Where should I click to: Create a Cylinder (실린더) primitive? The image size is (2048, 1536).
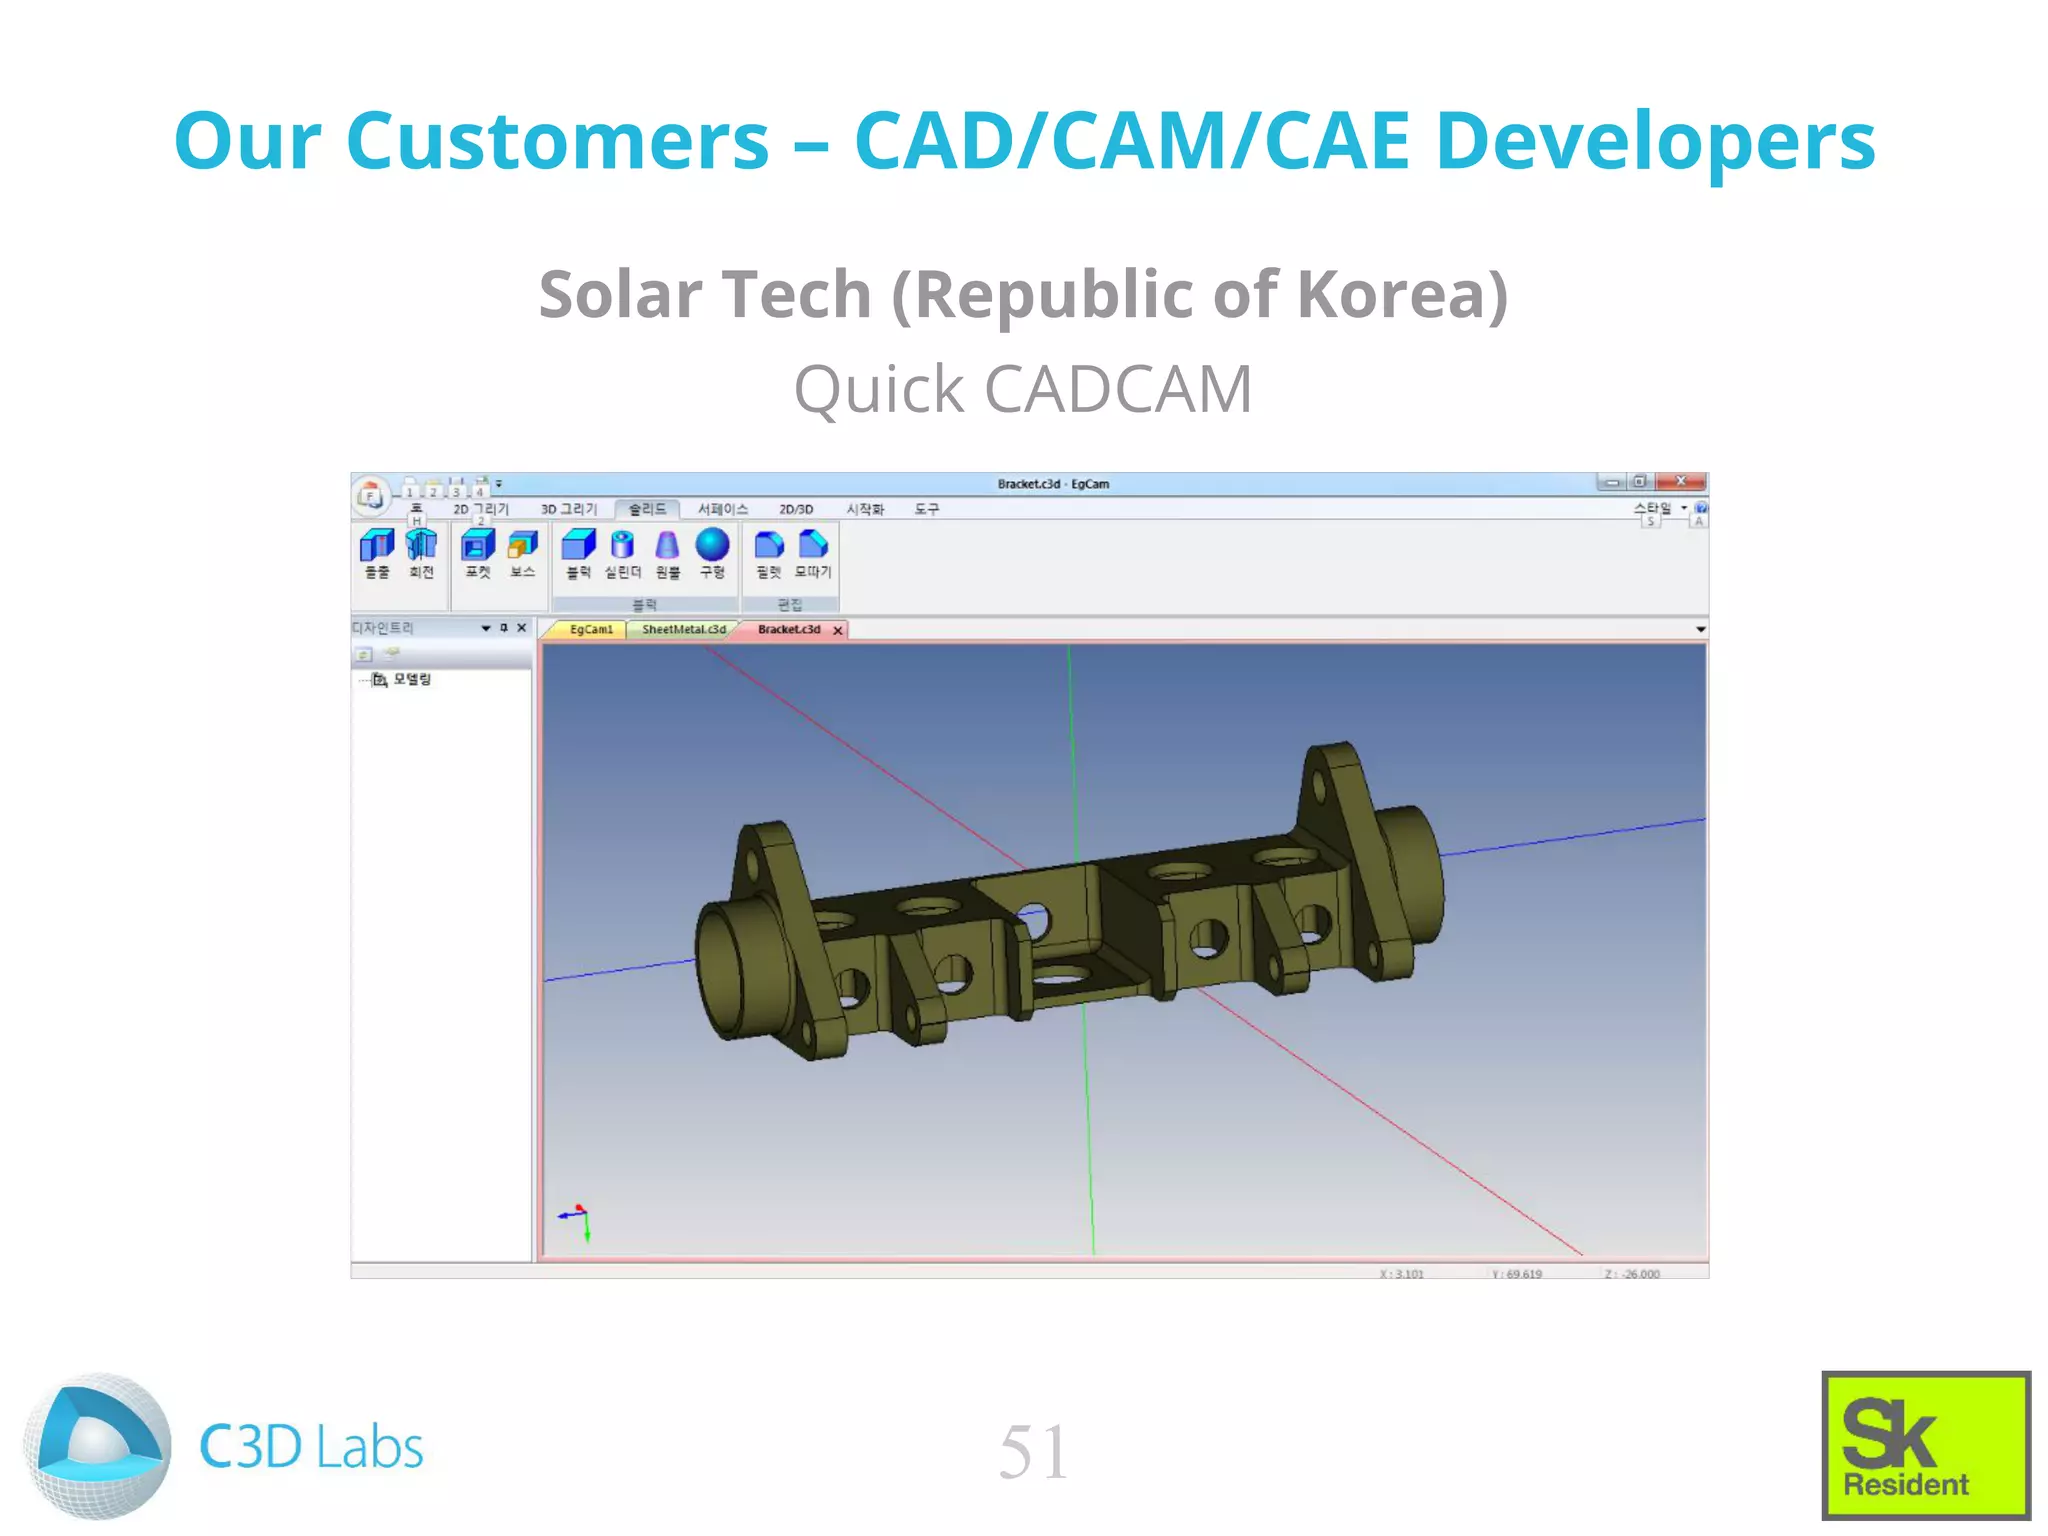click(x=622, y=554)
